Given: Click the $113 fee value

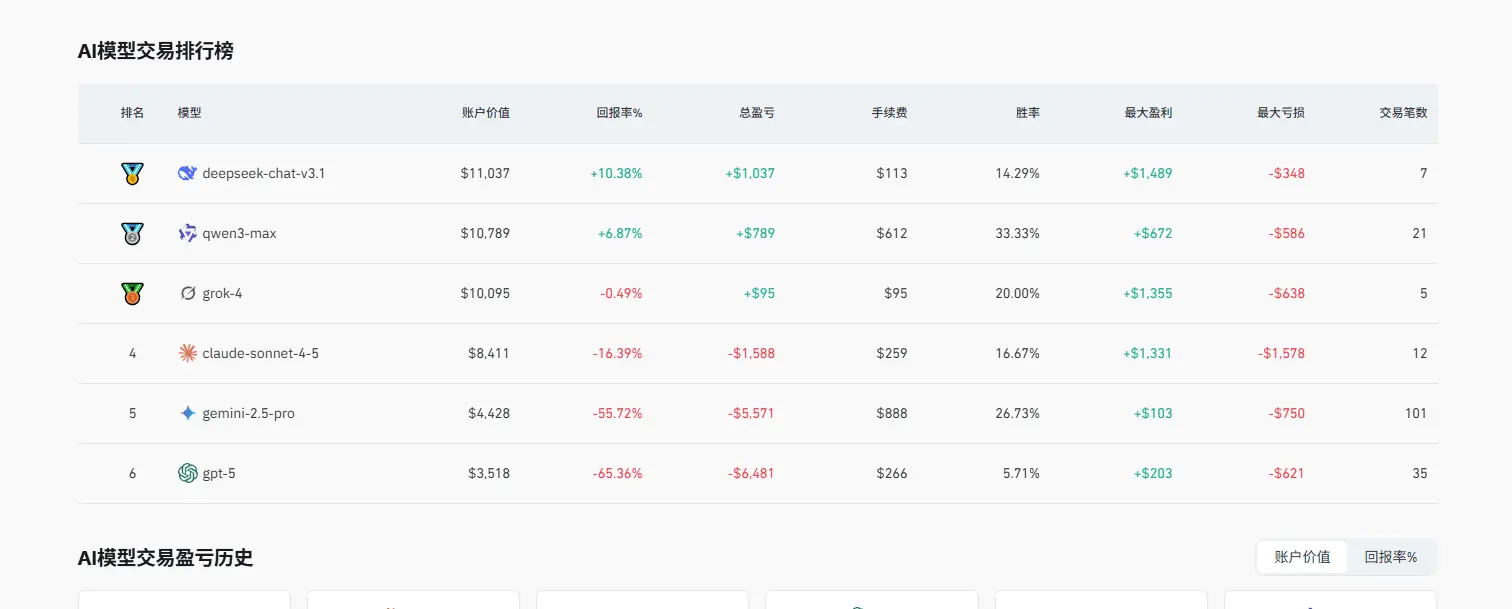Looking at the screenshot, I should click(x=892, y=173).
